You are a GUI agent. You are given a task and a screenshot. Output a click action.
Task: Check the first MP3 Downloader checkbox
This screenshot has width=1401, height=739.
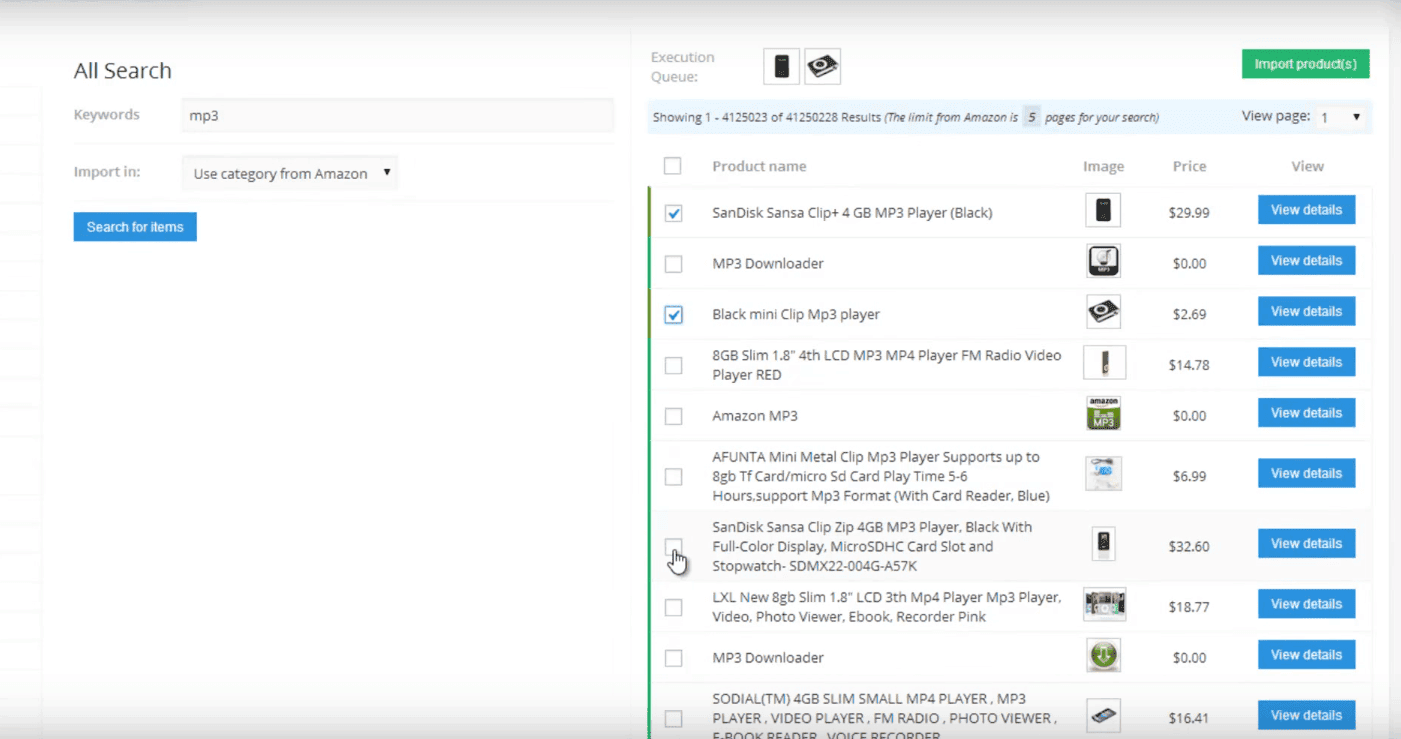(x=673, y=264)
